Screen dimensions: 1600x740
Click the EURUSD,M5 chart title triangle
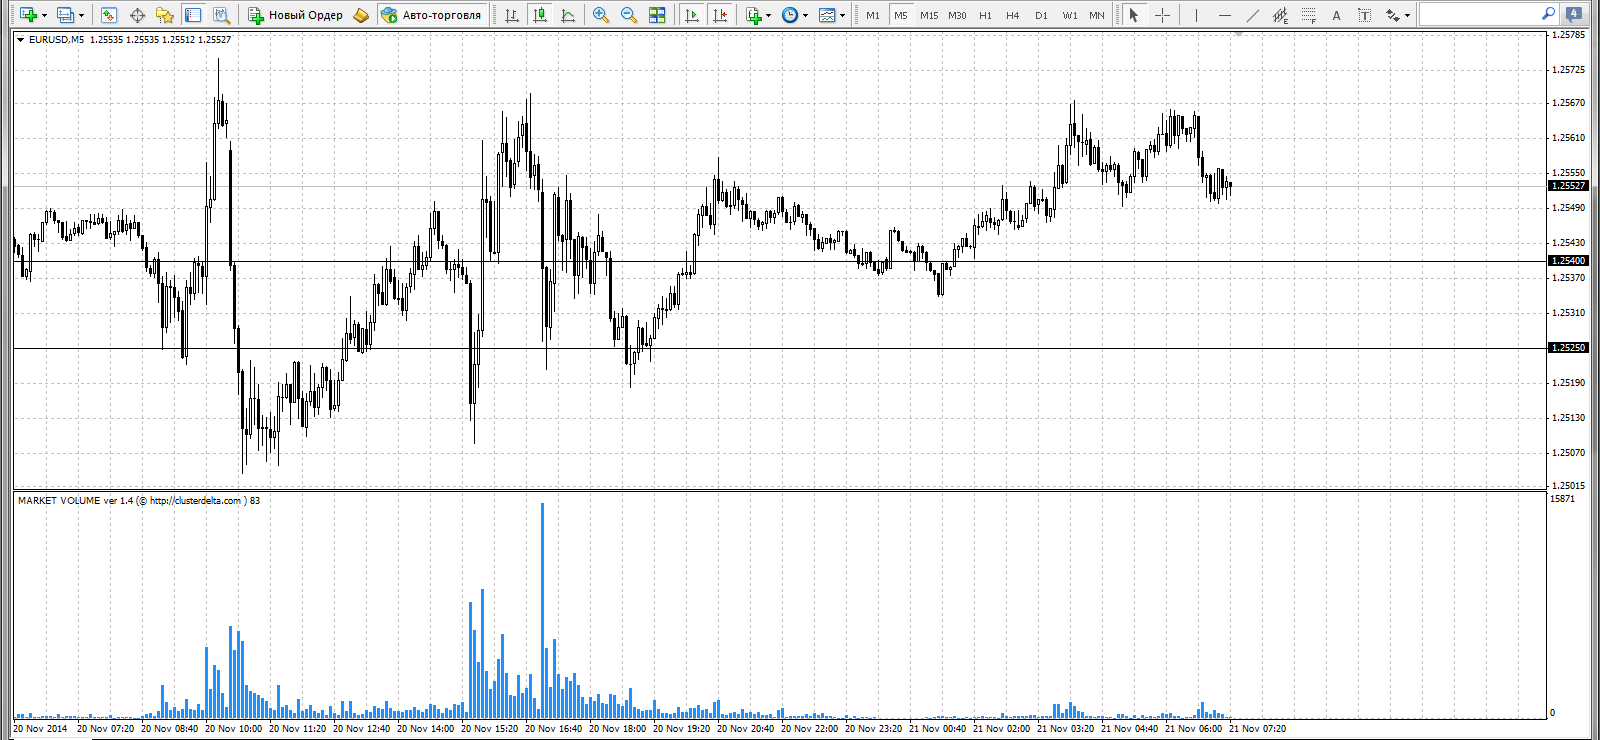tap(20, 40)
